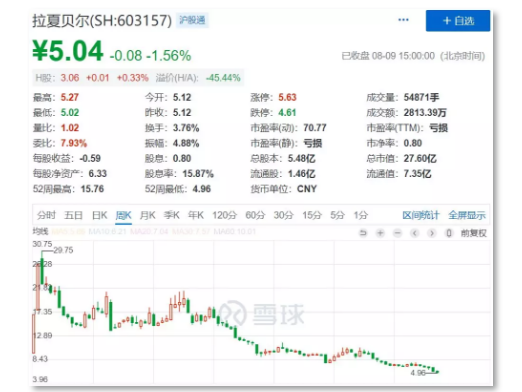The image size is (522, 392).
Task: Select the 季K chart tab
Action: coord(172,215)
